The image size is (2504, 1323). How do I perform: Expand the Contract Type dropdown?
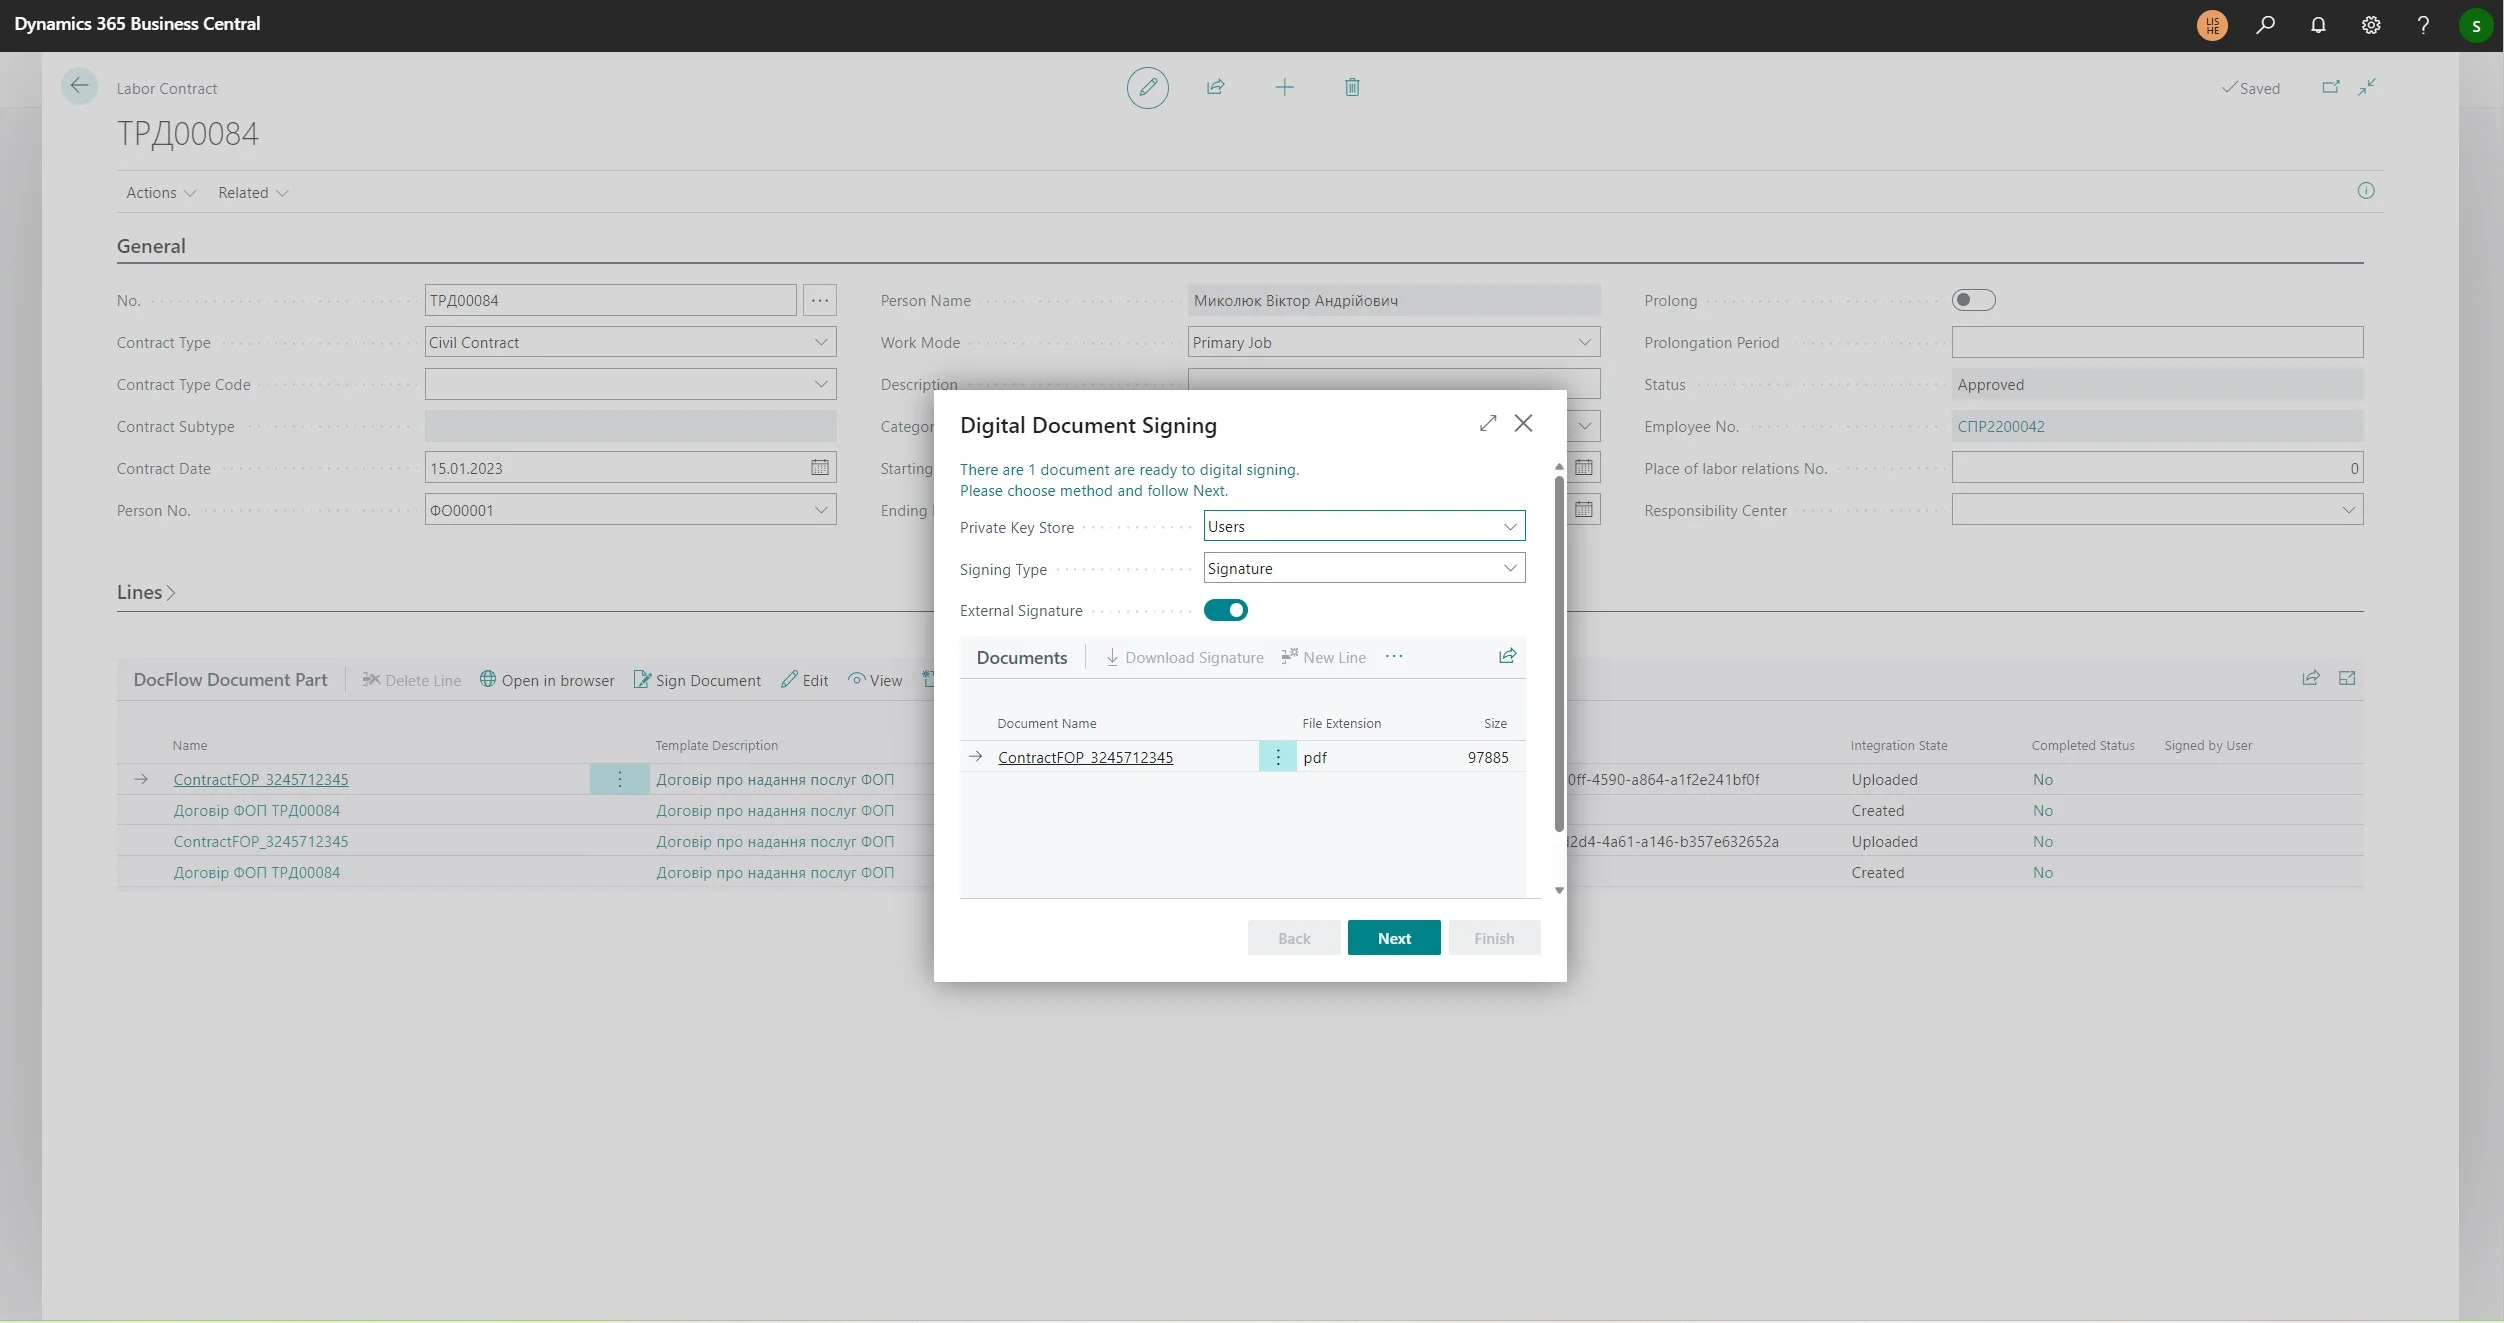pyautogui.click(x=821, y=342)
